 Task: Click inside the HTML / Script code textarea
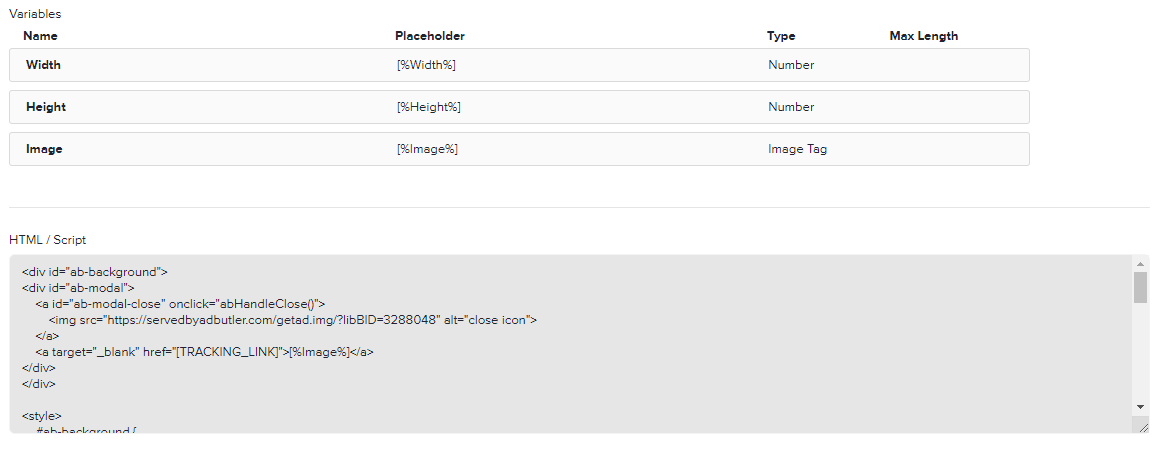(x=570, y=344)
